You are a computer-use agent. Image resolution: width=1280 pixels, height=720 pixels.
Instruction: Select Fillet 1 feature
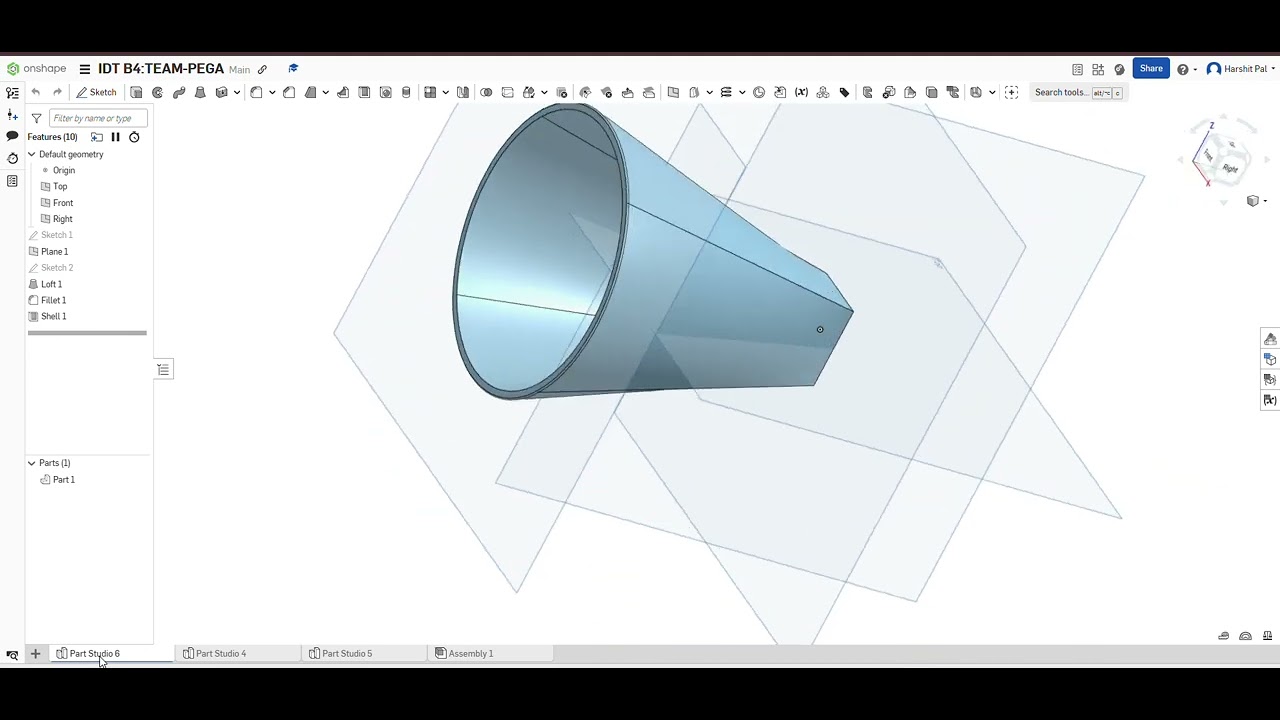(53, 300)
